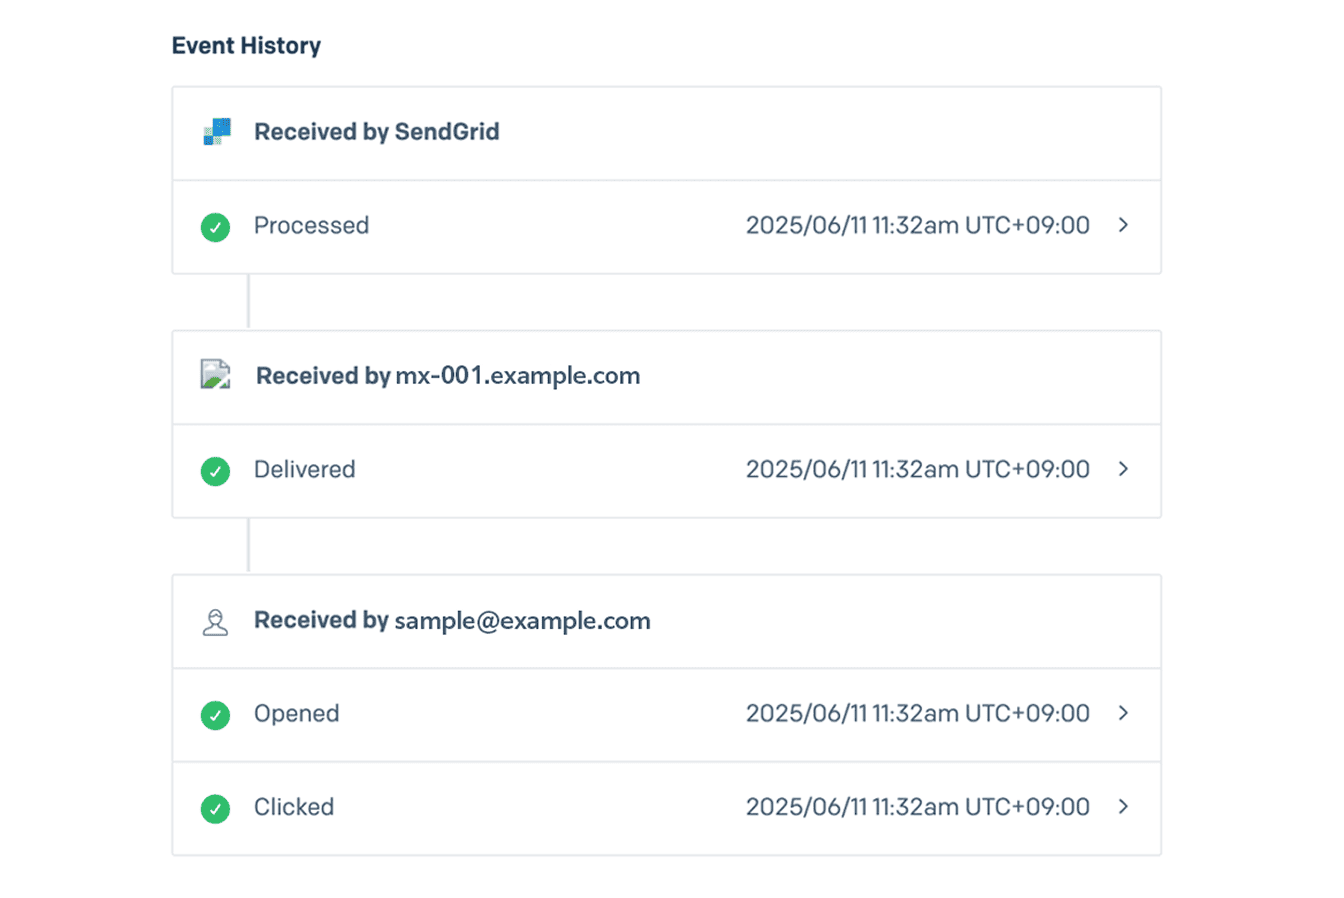Click the green check icon for Clicked
Image resolution: width=1344 pixels, height=898 pixels.
[215, 808]
